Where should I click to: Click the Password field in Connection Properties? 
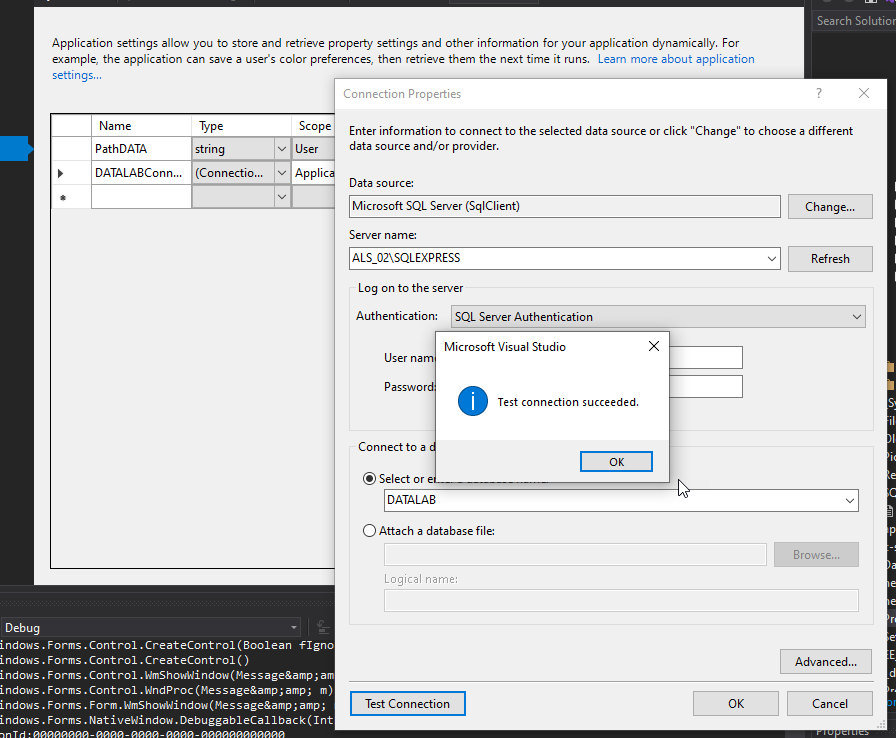(706, 387)
